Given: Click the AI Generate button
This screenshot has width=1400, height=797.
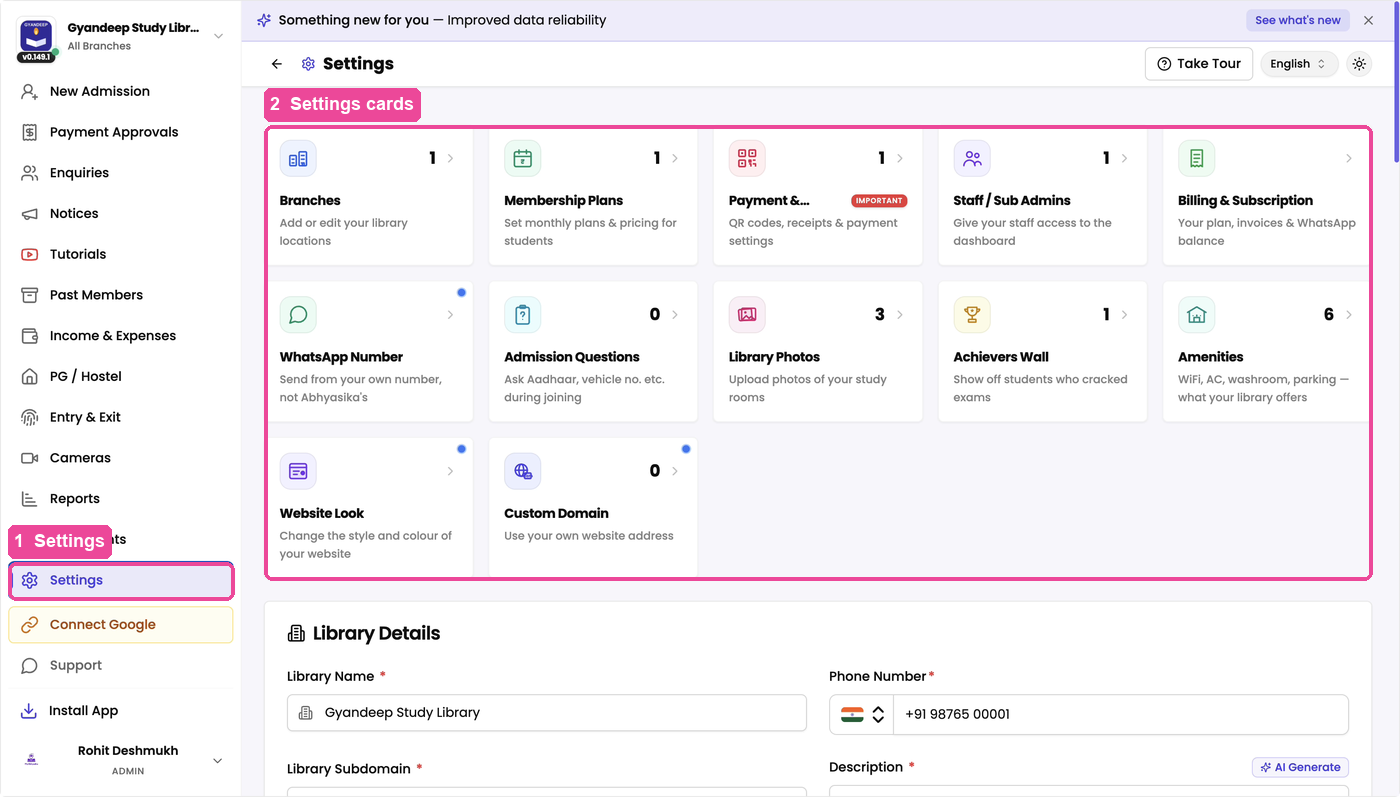Looking at the screenshot, I should 1300,767.
